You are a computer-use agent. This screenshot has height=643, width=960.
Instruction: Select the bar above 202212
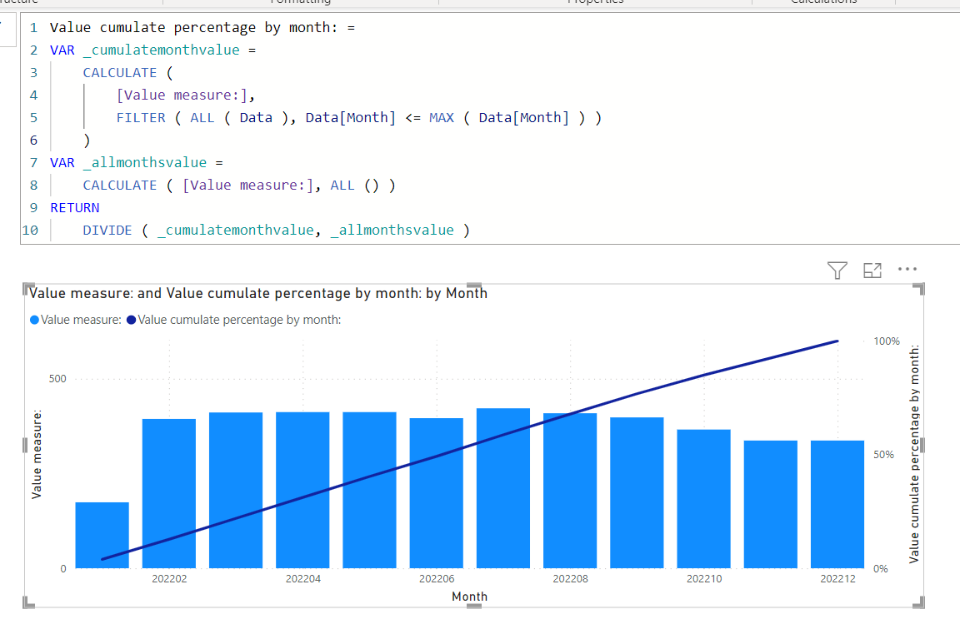click(838, 505)
